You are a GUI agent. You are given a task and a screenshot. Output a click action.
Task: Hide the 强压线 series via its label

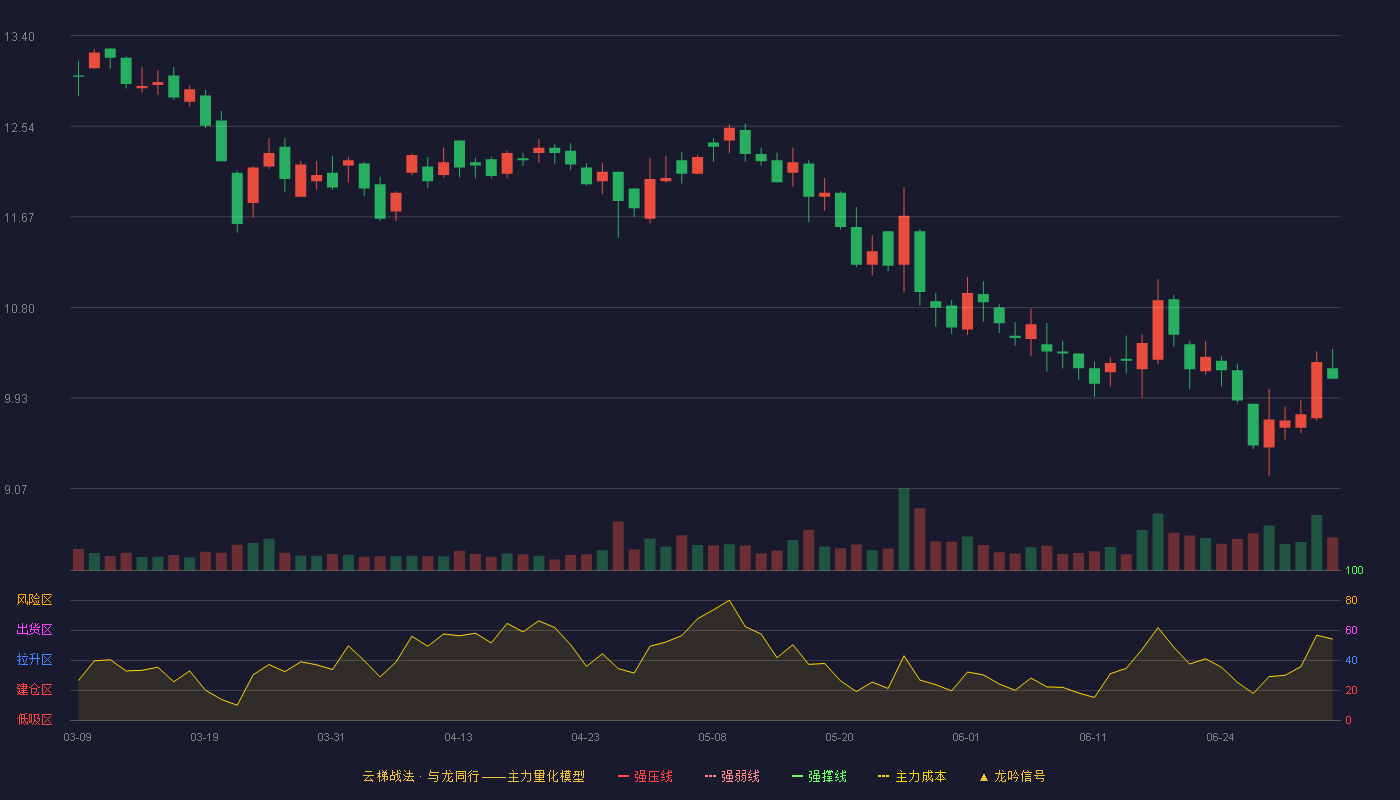653,776
